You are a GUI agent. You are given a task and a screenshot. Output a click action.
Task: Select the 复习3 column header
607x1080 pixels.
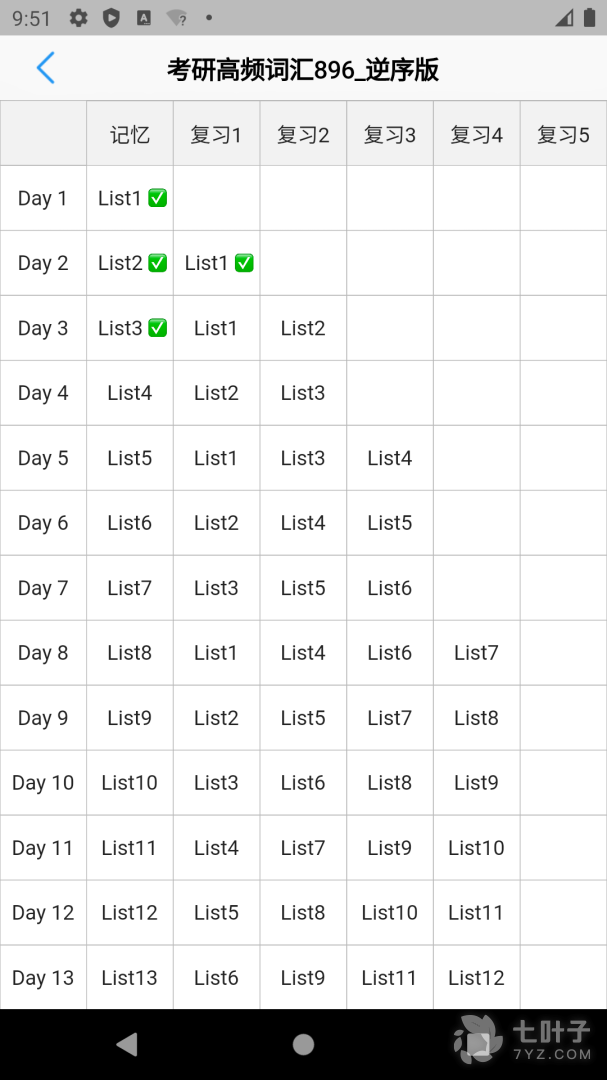pos(390,134)
